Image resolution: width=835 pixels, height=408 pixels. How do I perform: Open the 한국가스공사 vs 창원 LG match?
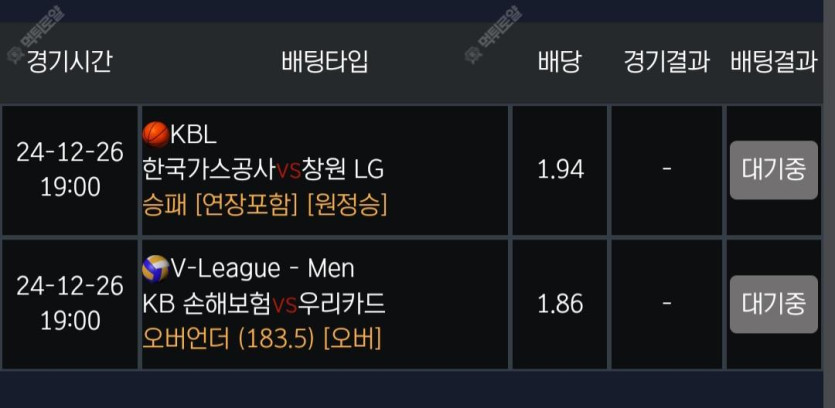263,169
